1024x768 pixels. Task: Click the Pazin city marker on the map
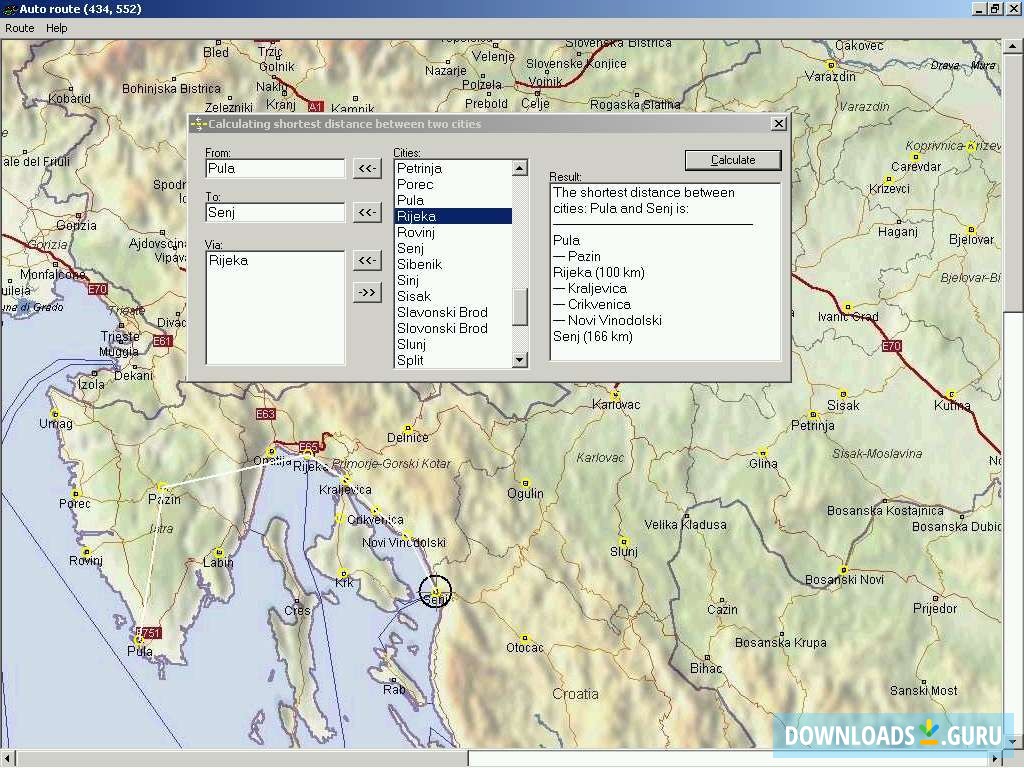coord(162,488)
